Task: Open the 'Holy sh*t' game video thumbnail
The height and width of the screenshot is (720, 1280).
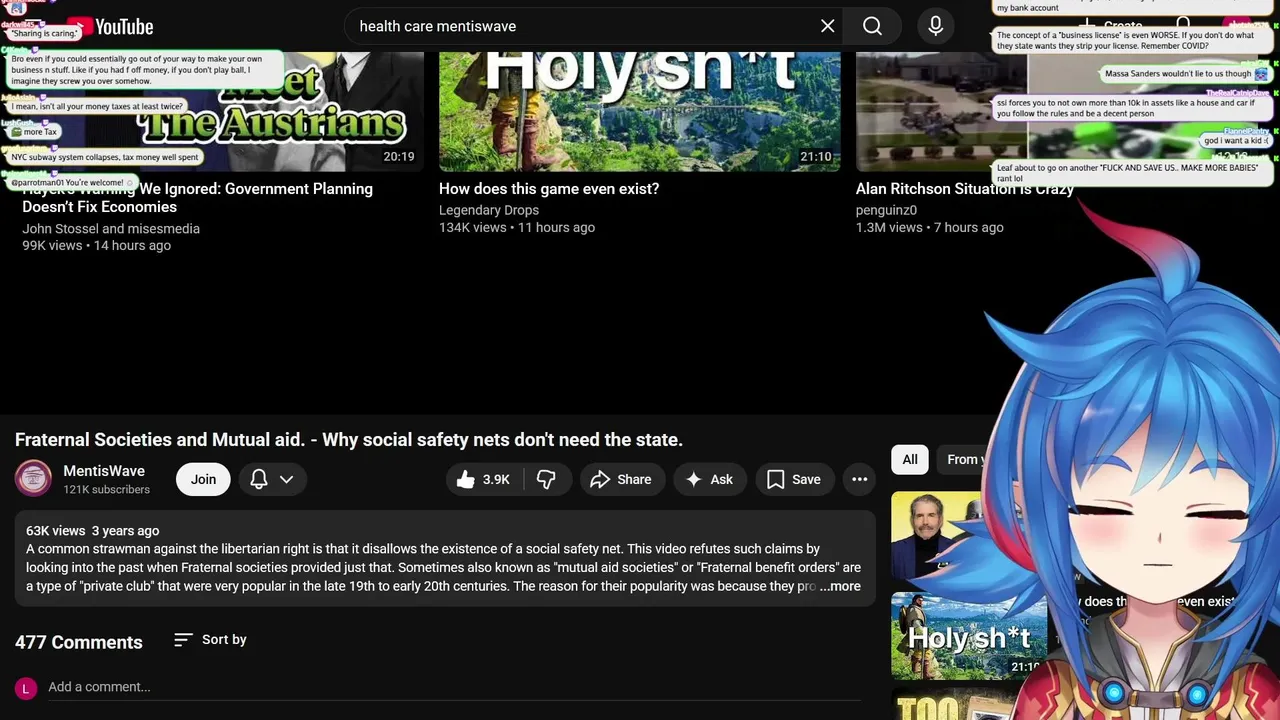Action: (640, 111)
